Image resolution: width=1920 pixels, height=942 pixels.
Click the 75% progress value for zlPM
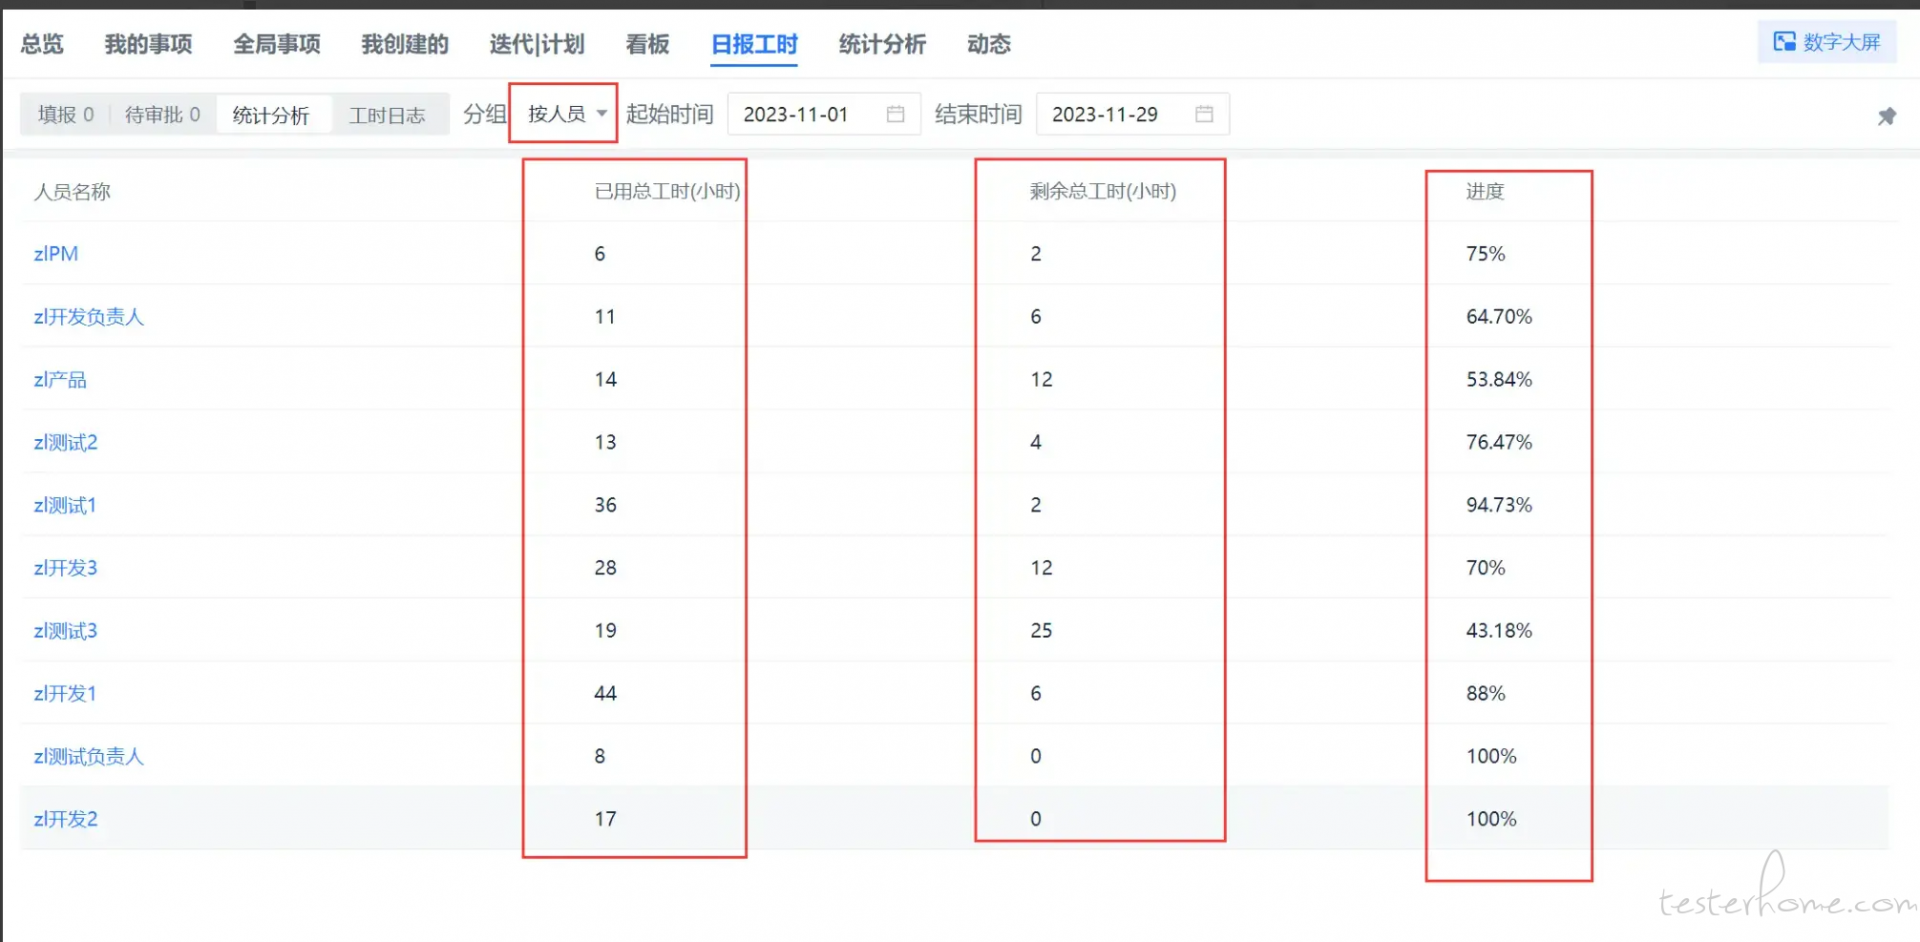[x=1486, y=254]
